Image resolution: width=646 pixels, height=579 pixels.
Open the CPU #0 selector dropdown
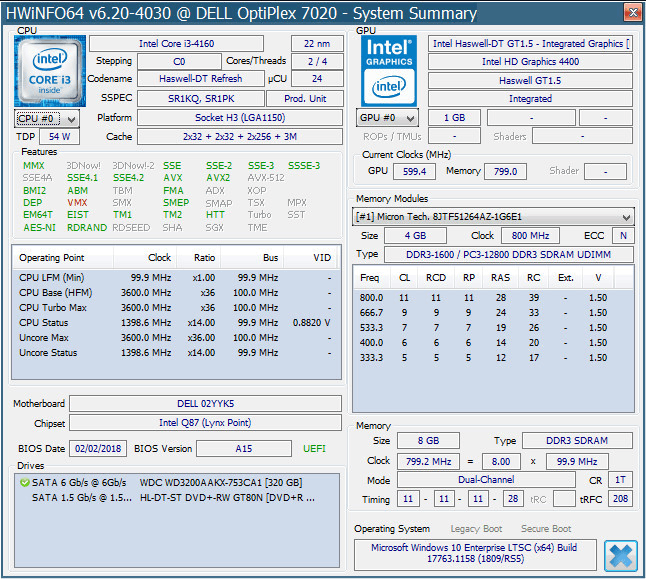47,119
